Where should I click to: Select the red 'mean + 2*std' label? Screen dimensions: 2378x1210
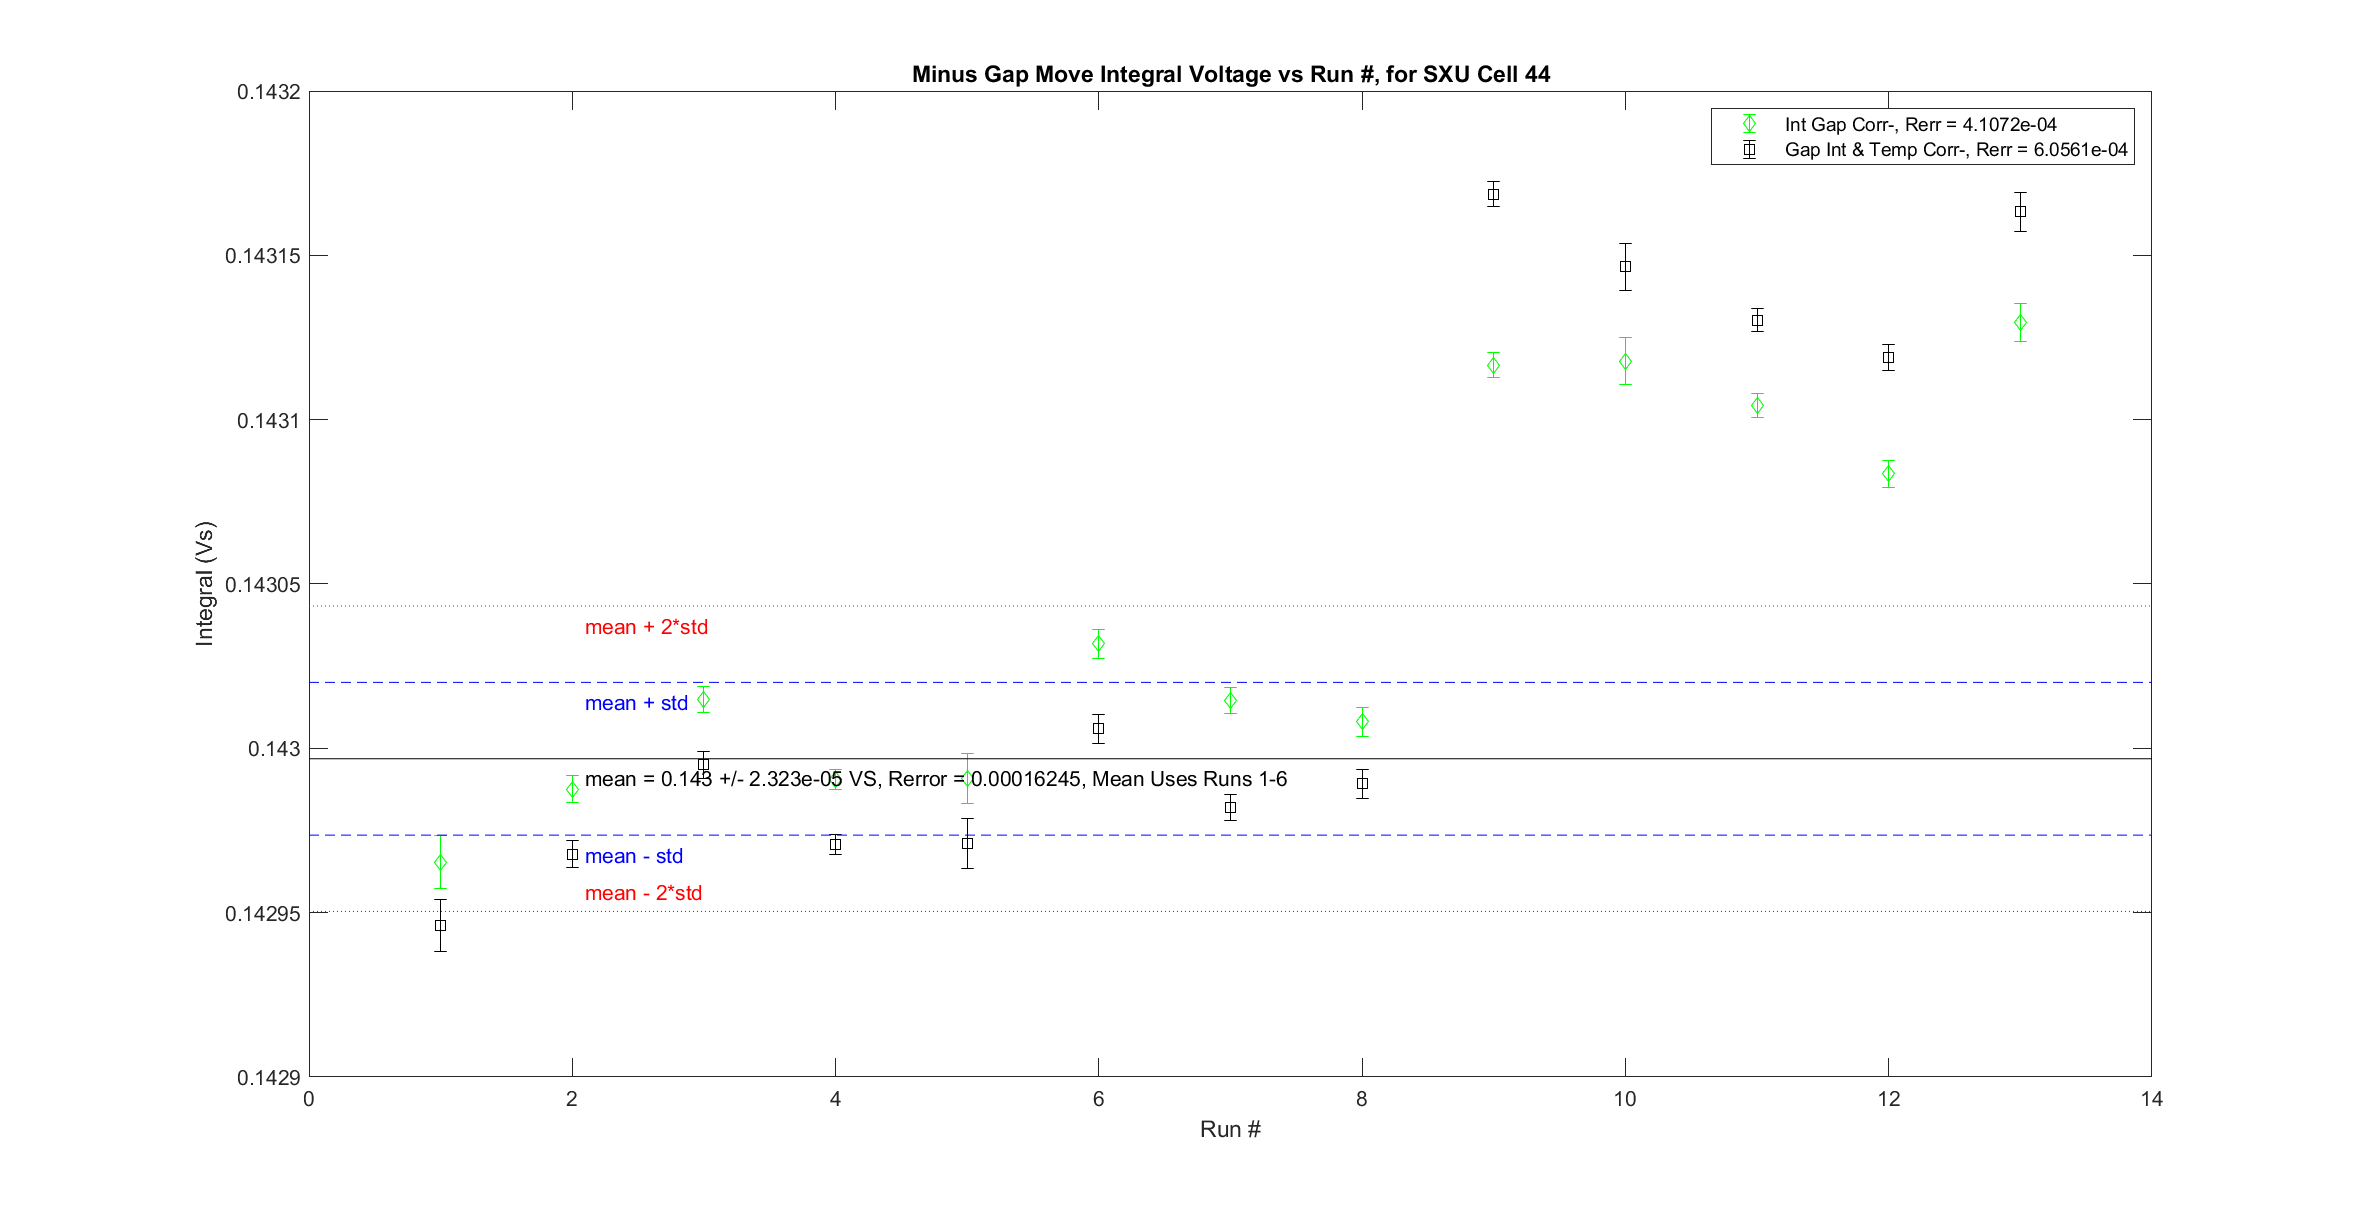(646, 627)
